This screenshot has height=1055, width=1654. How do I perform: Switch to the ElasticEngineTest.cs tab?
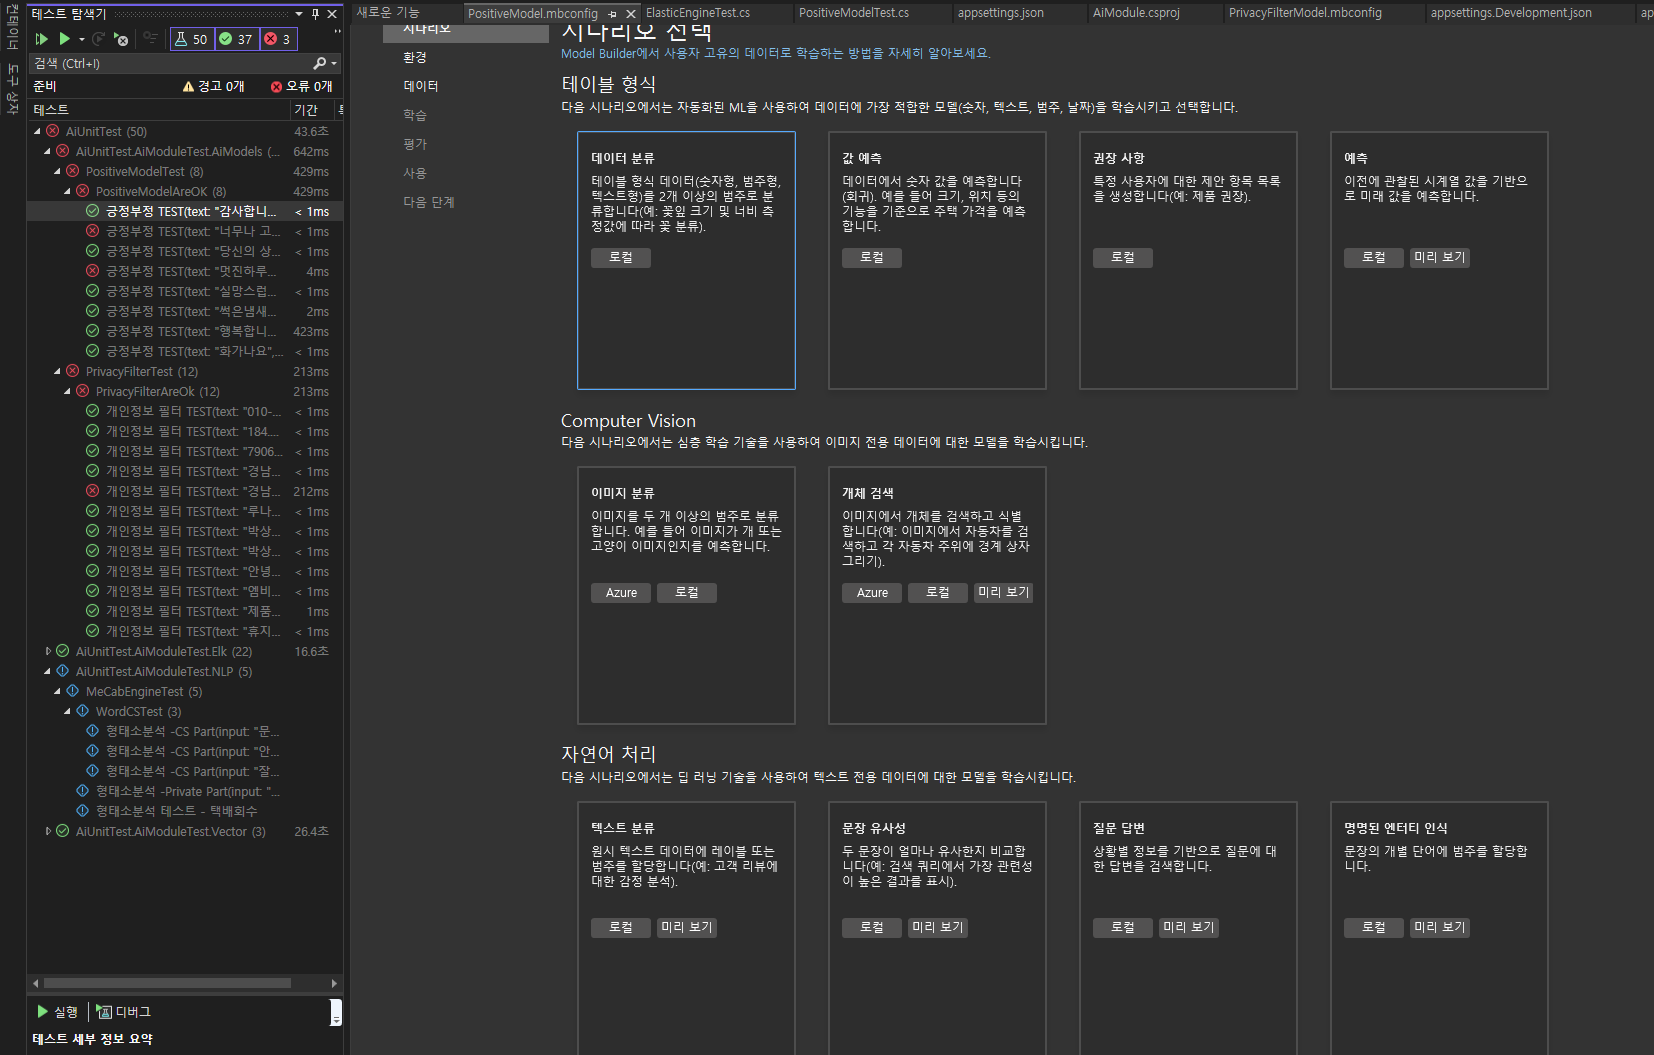pyautogui.click(x=697, y=13)
